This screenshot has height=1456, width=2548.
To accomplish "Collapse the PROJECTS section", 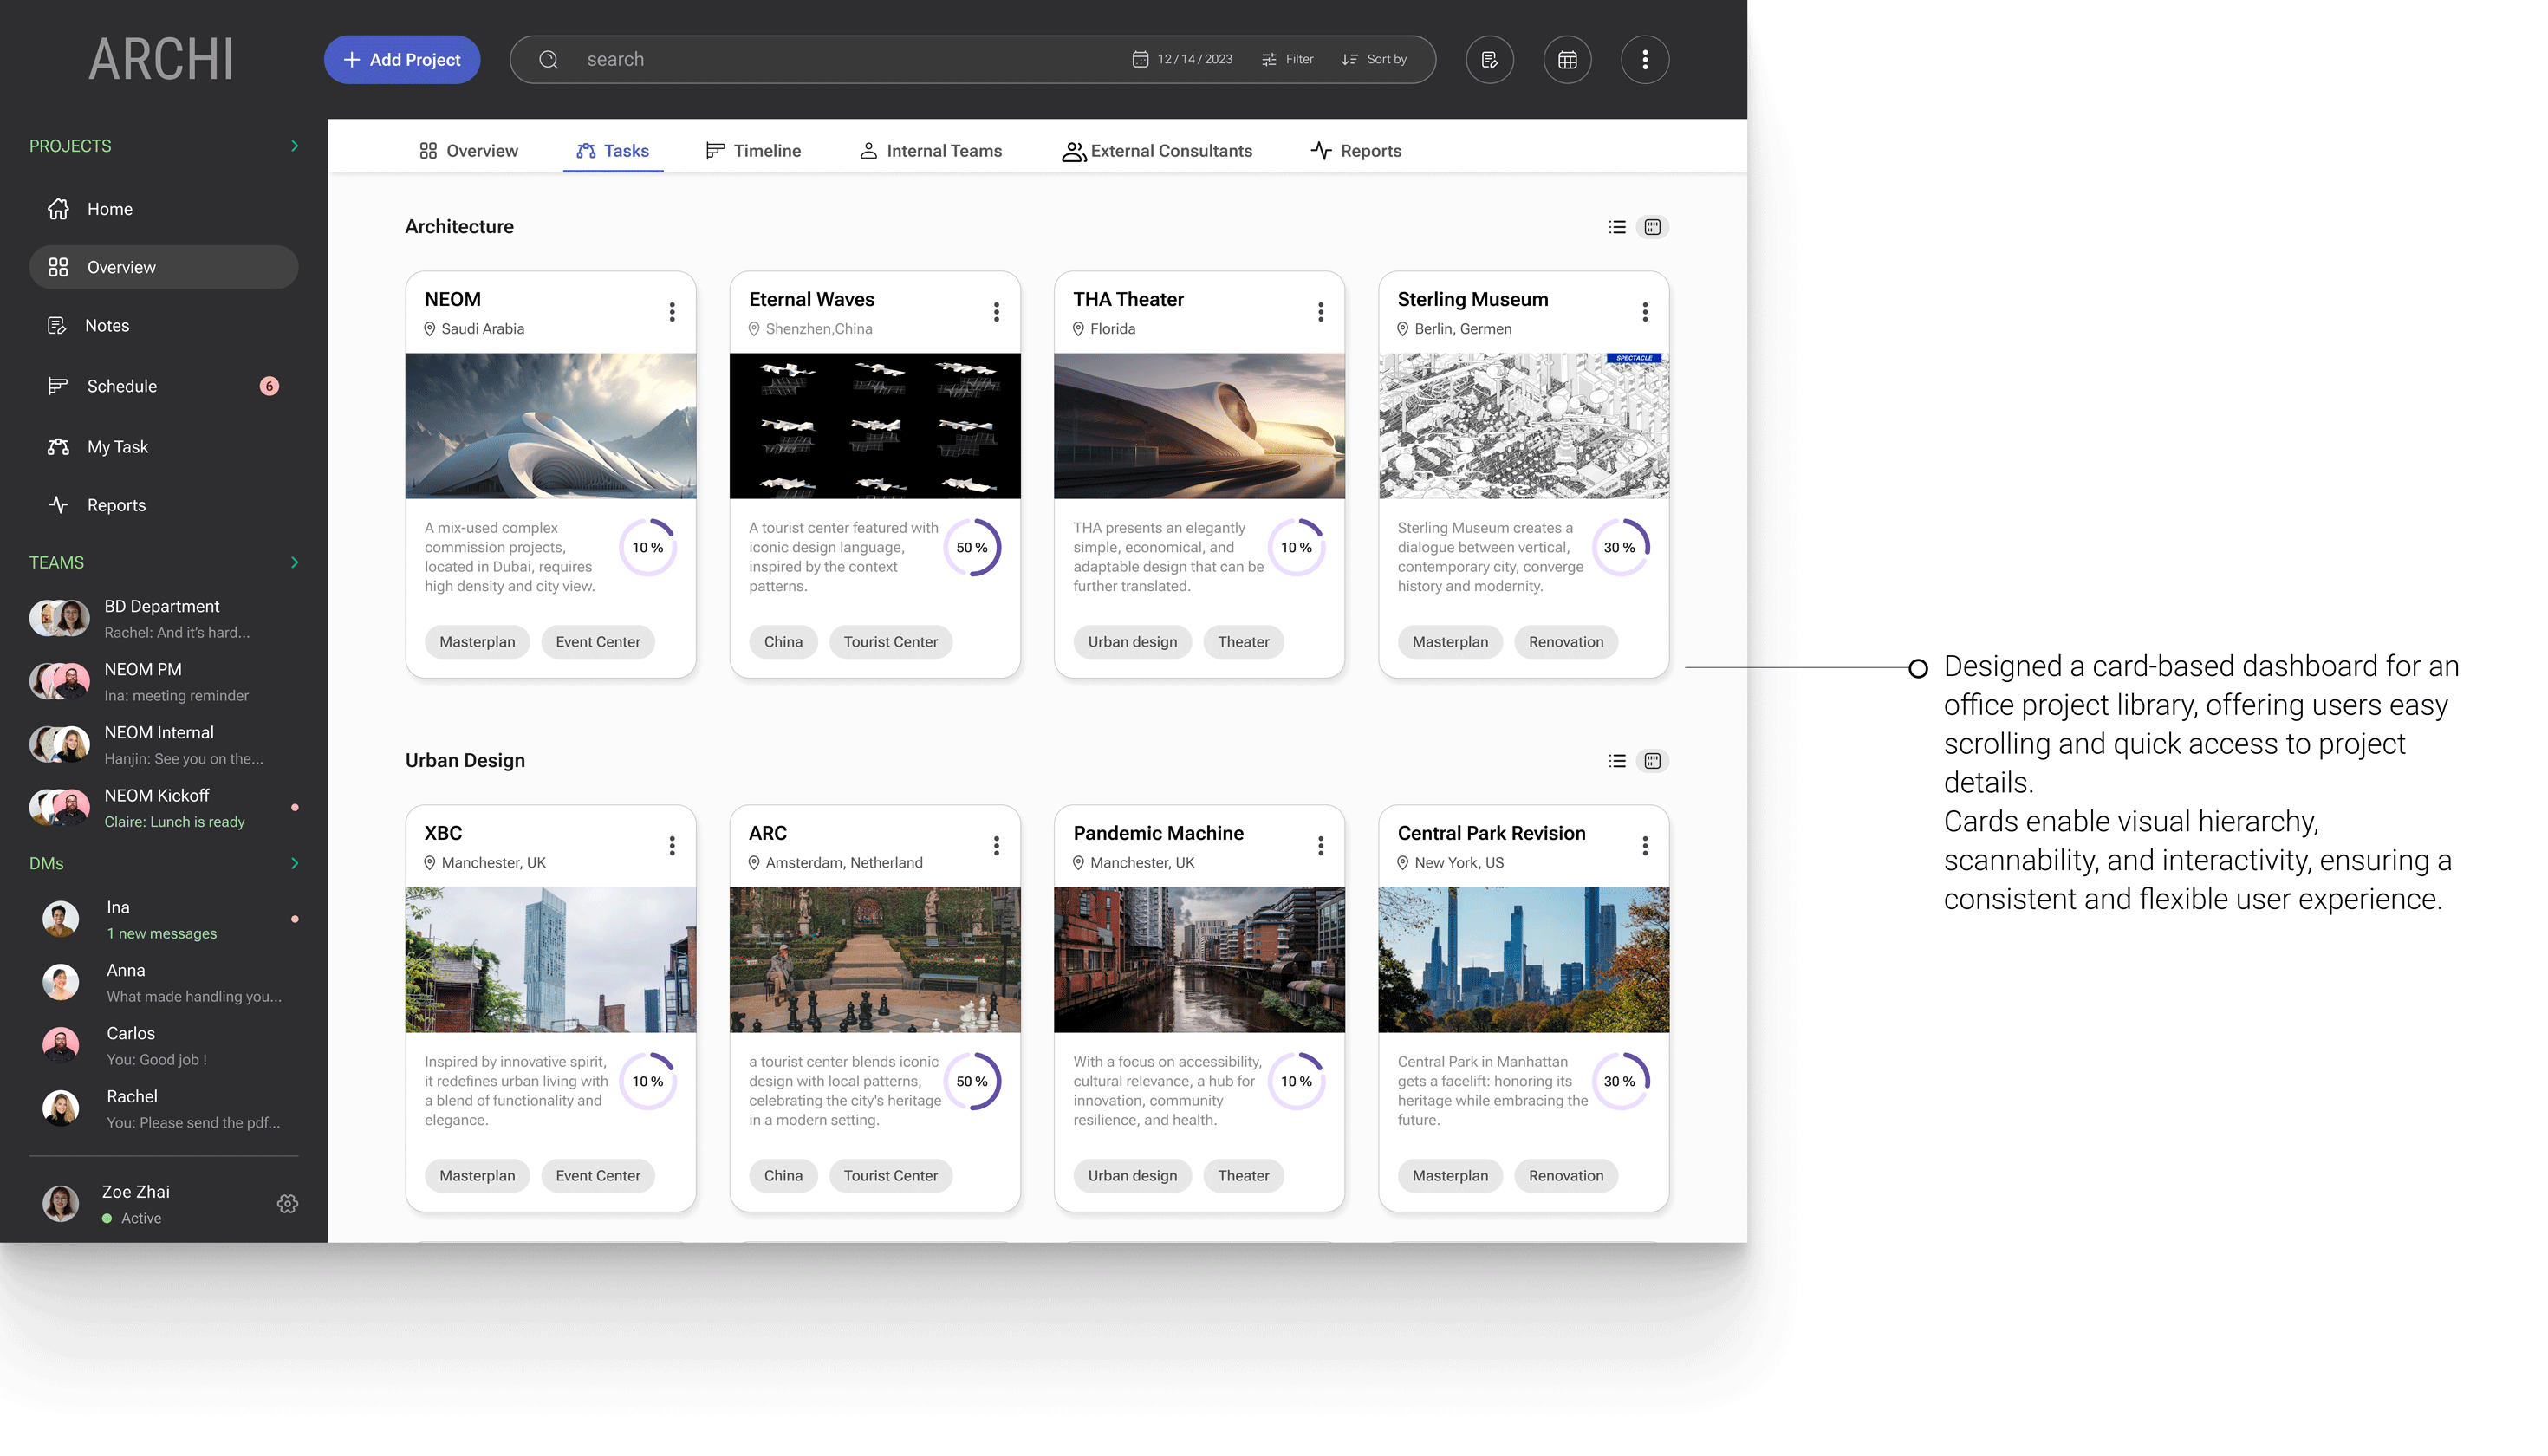I will 295,145.
